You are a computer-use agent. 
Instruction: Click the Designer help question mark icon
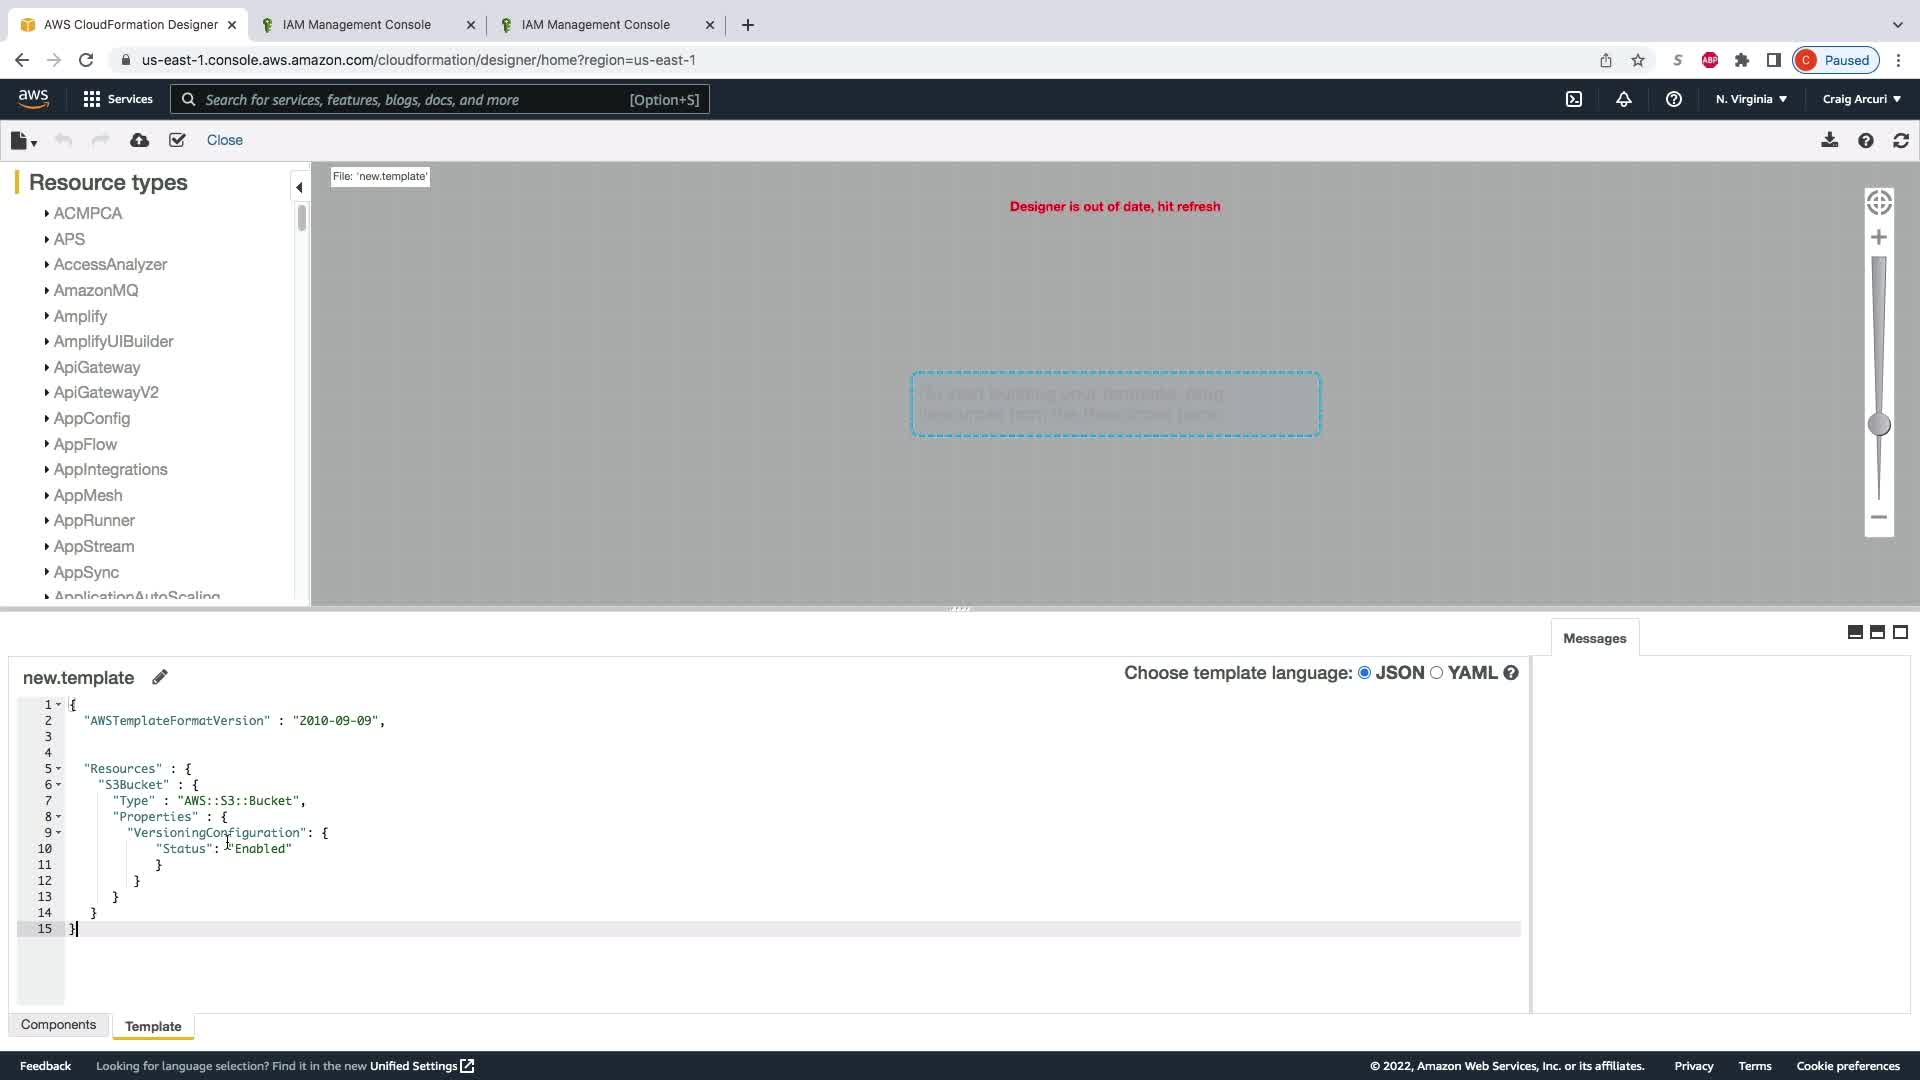(1865, 141)
